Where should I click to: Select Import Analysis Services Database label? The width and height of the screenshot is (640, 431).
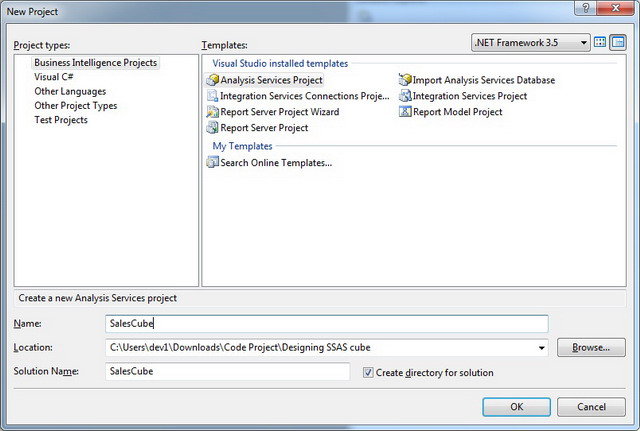click(484, 80)
